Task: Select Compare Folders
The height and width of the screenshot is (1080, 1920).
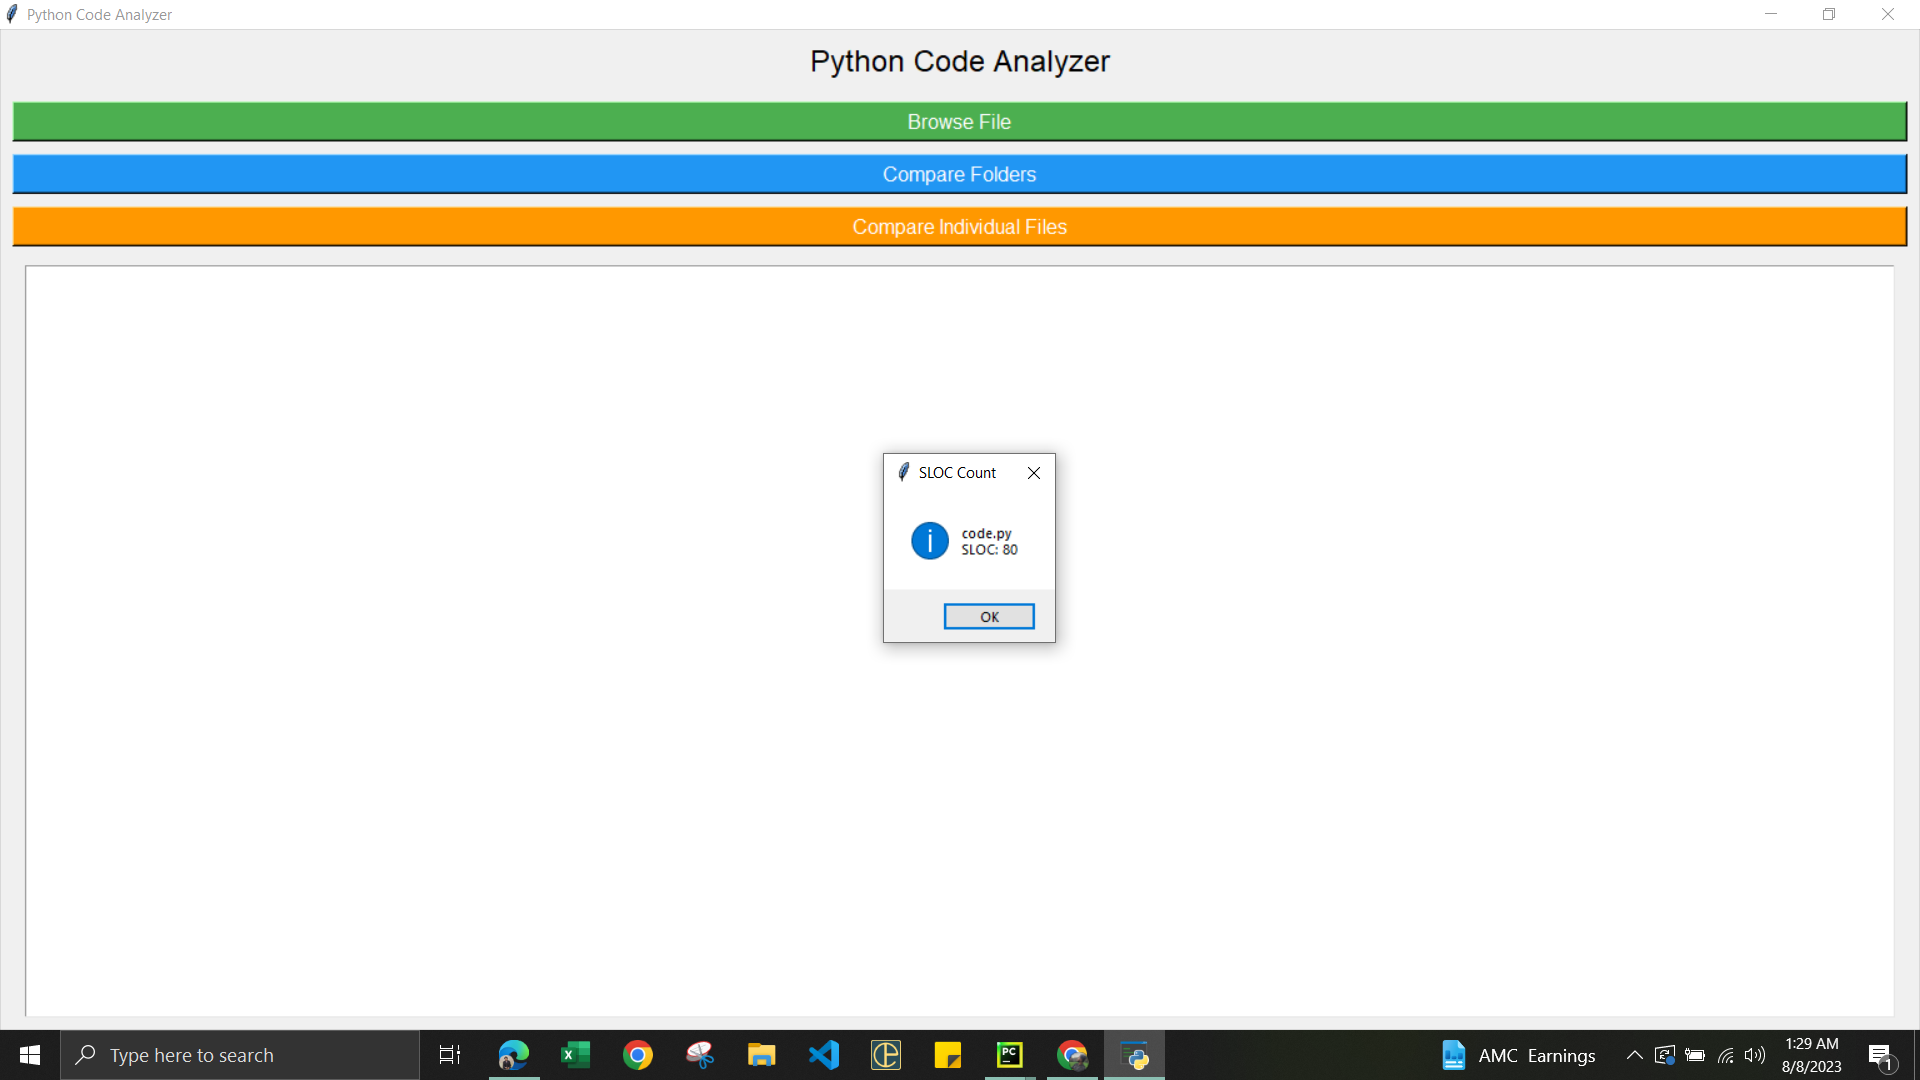Action: (959, 173)
